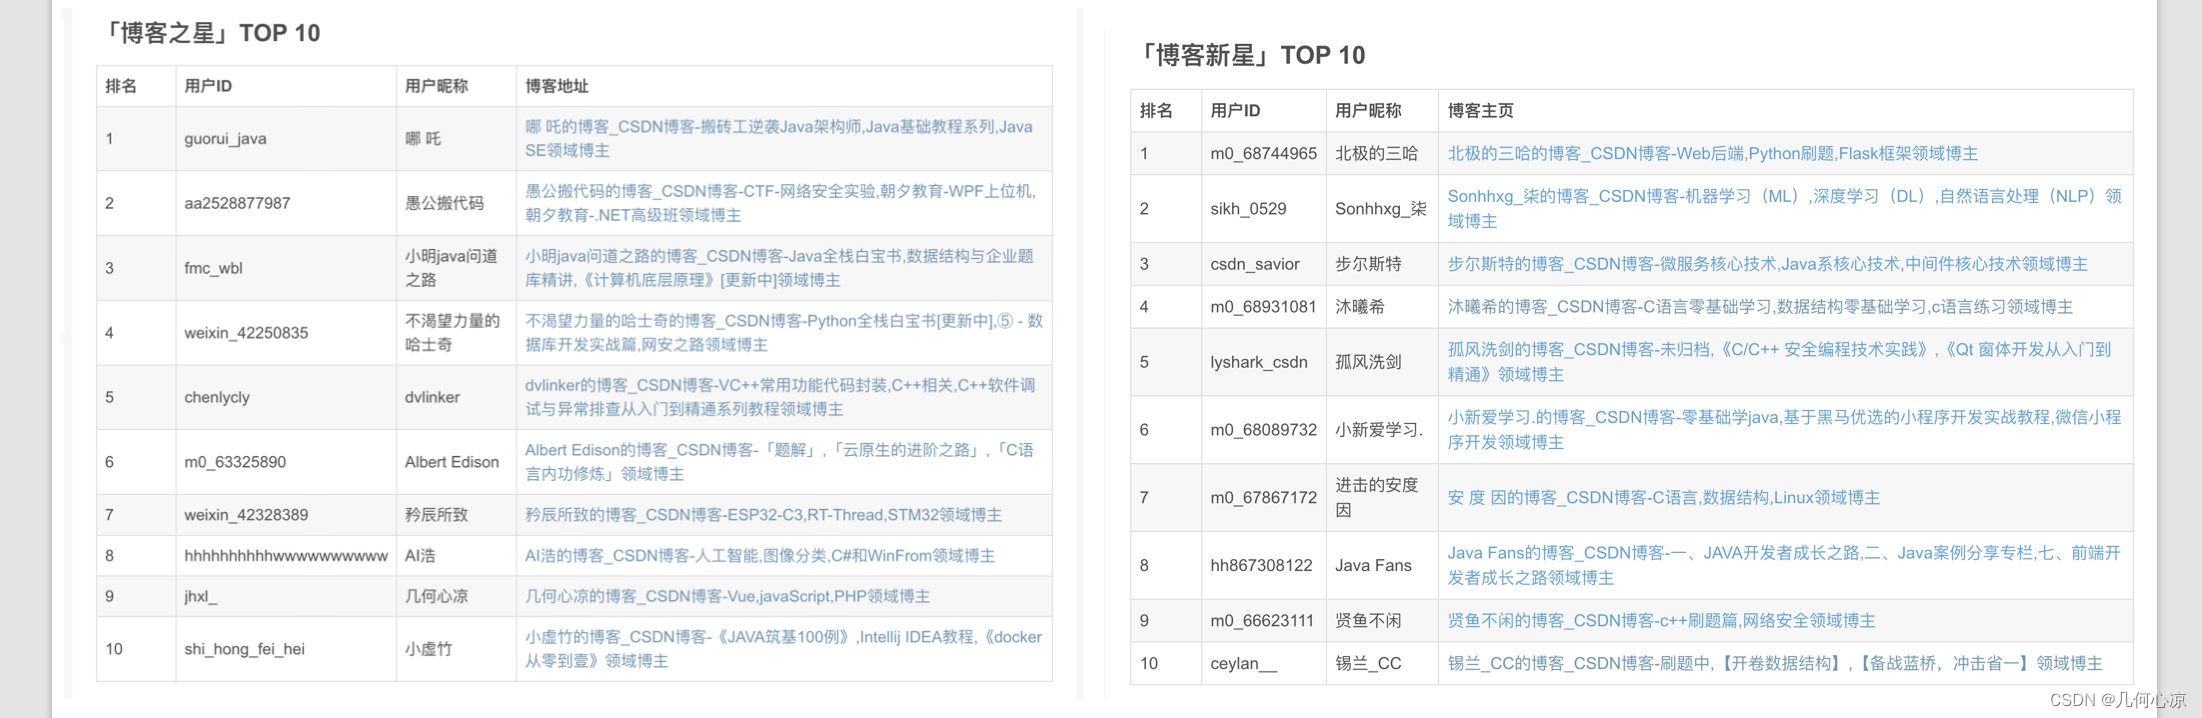The image size is (2202, 718).
Task: Select the user ID m0_68744965
Action: tap(1263, 153)
